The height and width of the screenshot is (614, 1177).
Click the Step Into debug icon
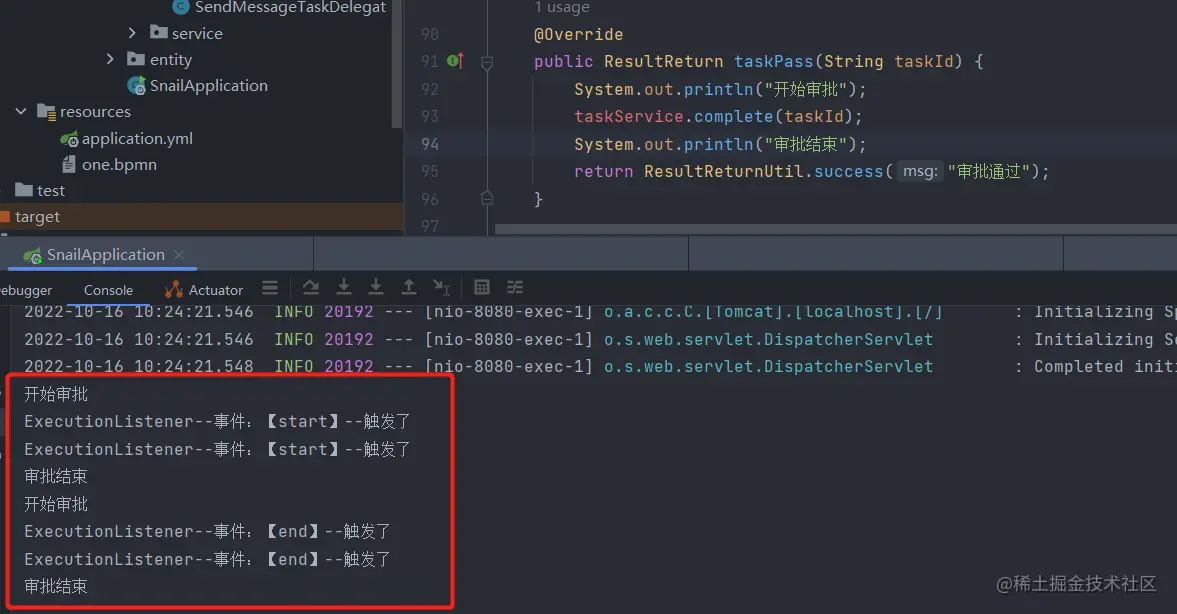[x=344, y=287]
